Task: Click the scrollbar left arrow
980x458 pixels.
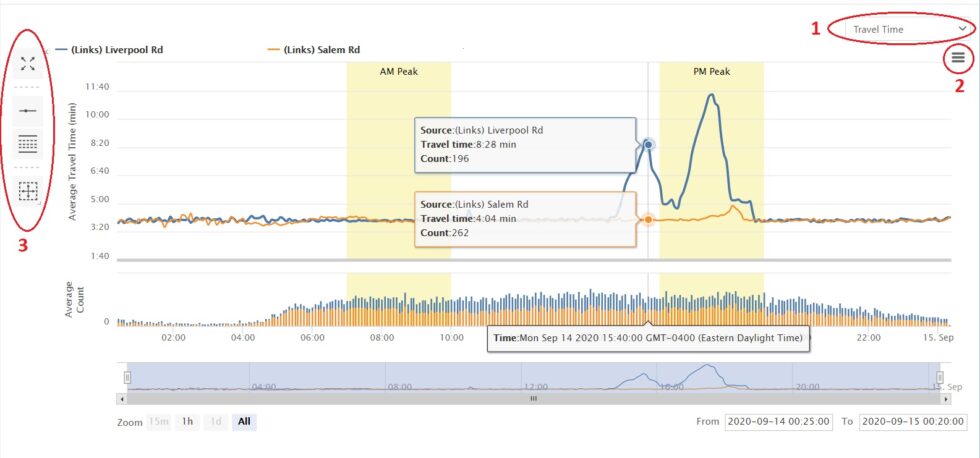Action: [x=121, y=399]
